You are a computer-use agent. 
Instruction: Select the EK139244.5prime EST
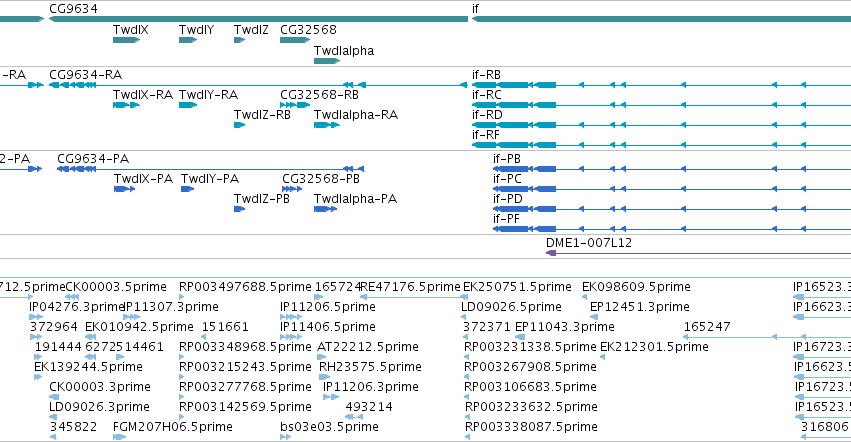pos(38,377)
